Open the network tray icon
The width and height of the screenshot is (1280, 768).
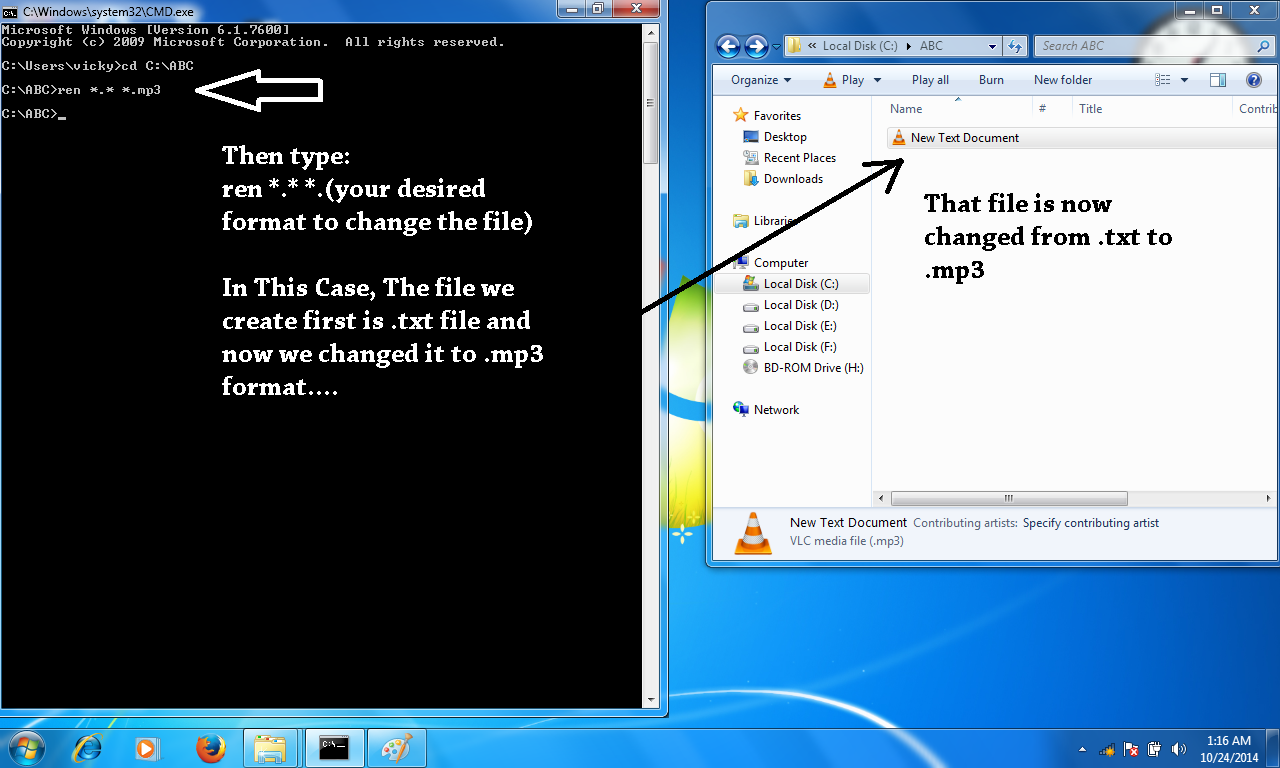point(1108,749)
